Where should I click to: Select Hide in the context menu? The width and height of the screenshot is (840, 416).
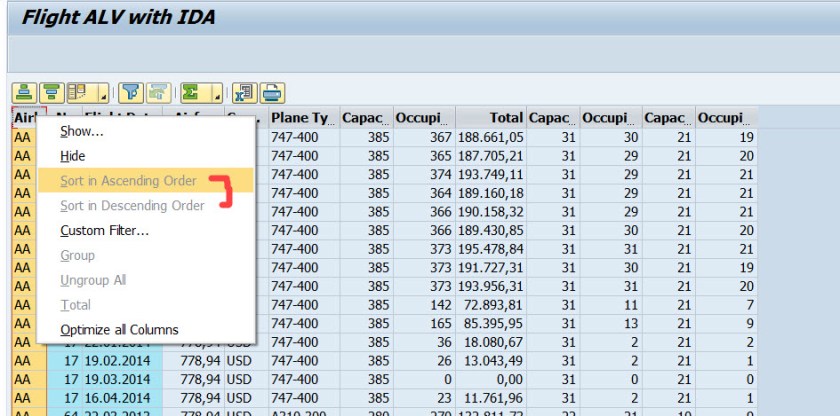tap(73, 156)
